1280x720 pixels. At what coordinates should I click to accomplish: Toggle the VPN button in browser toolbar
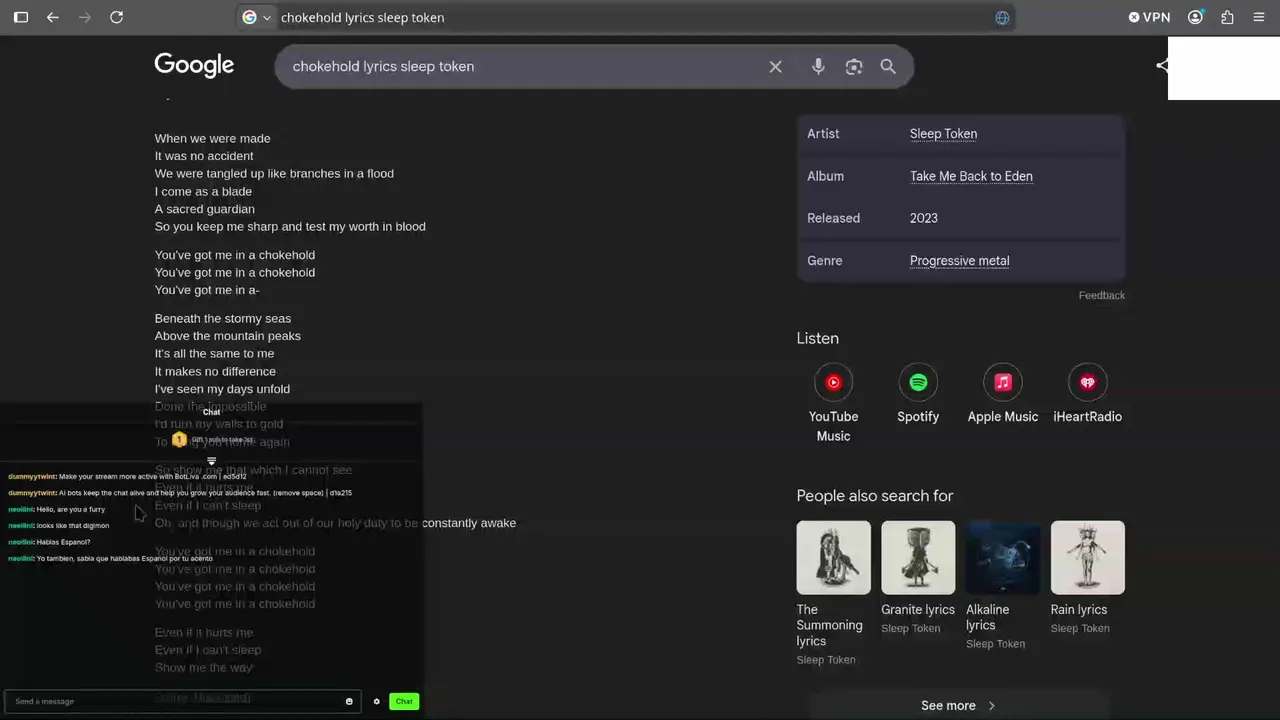[1149, 17]
